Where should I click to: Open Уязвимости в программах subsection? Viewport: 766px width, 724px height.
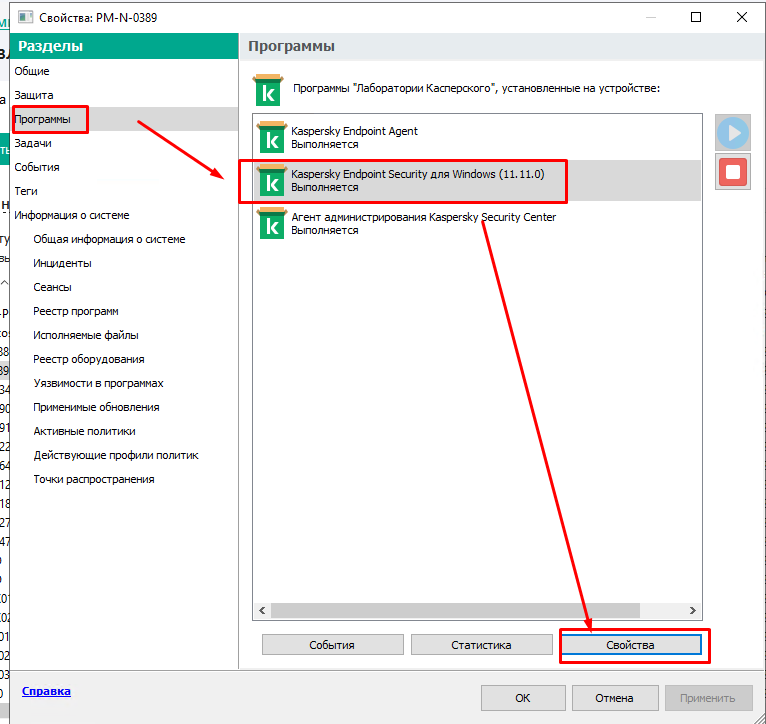tap(98, 383)
